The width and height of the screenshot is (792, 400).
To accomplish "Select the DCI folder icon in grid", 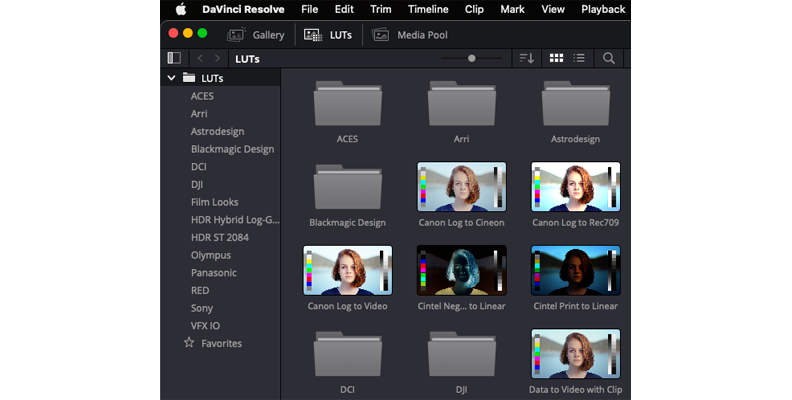I will click(x=348, y=355).
